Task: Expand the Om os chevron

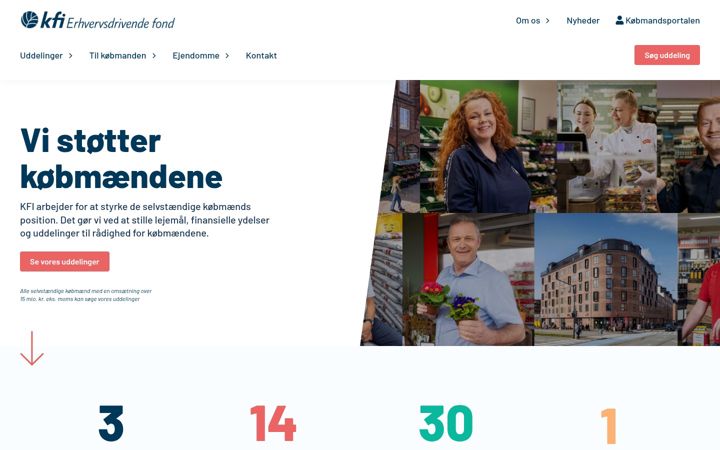Action: coord(547,21)
